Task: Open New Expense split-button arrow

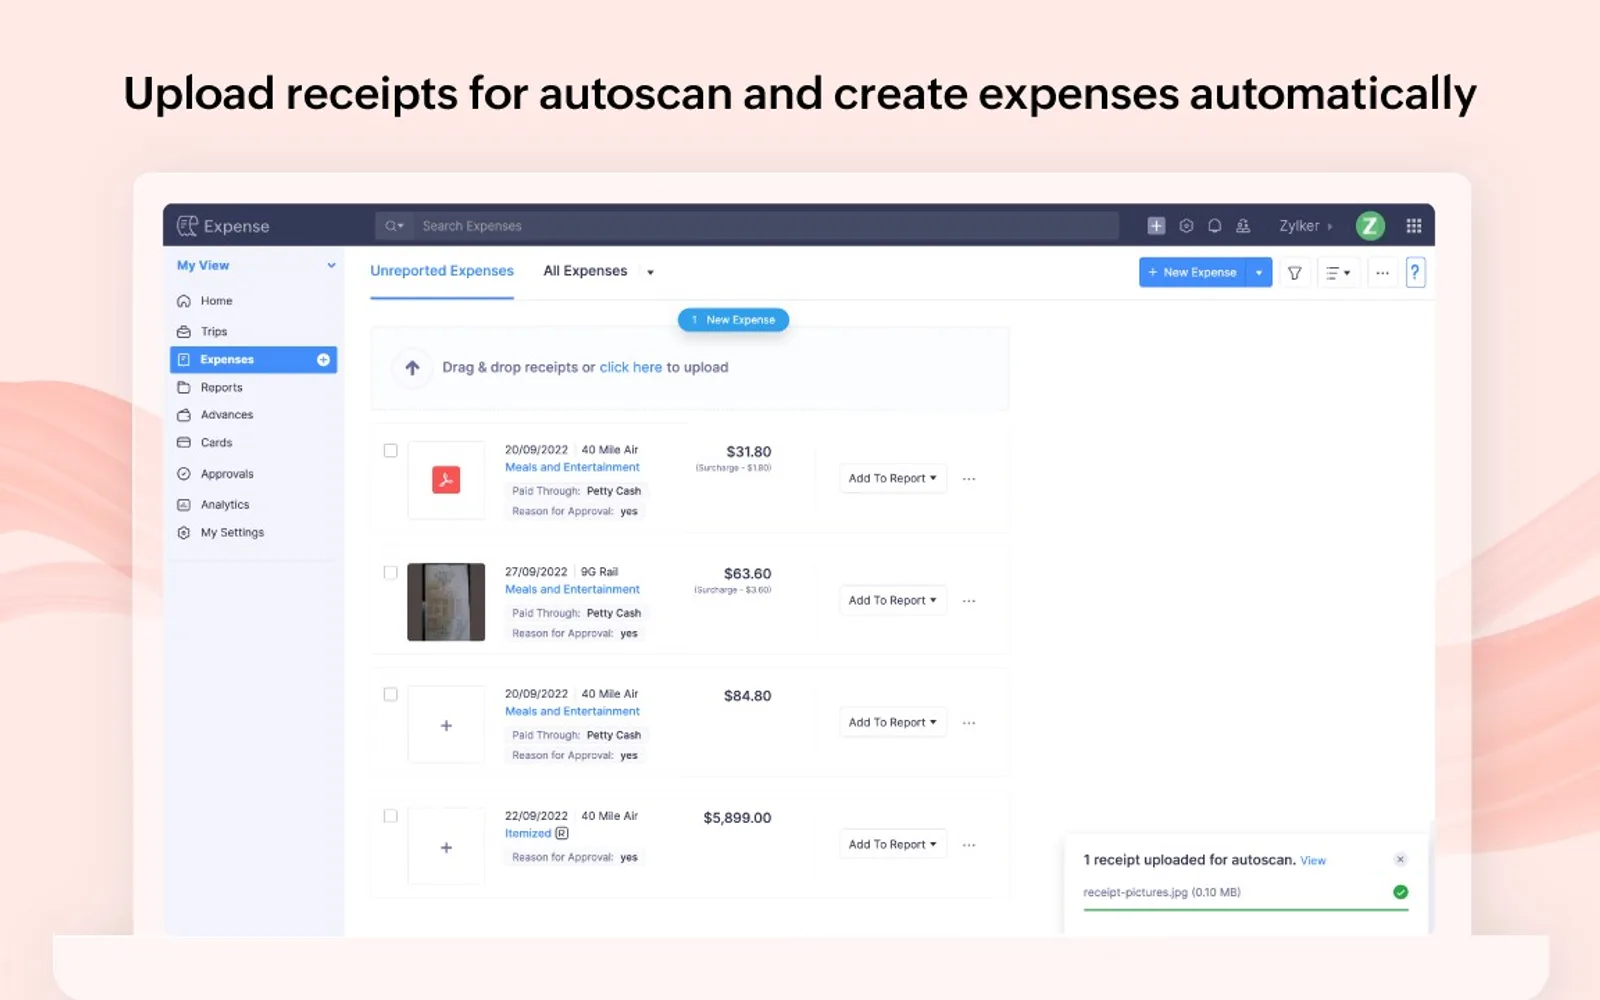Action: [x=1259, y=273]
